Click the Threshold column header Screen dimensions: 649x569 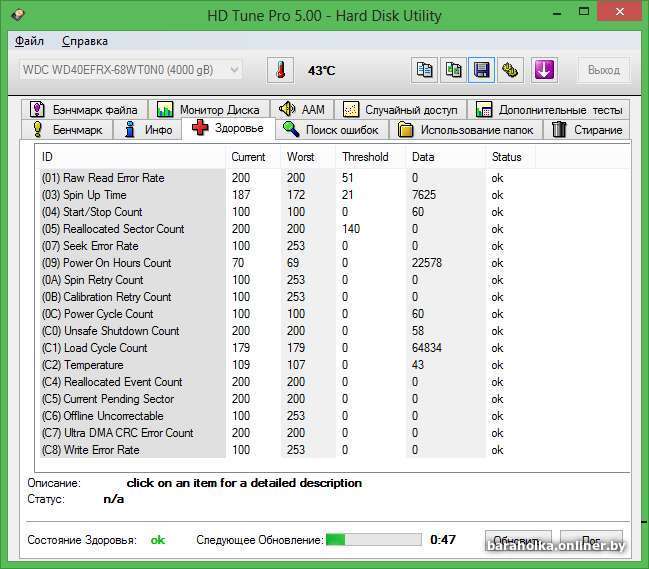[371, 157]
